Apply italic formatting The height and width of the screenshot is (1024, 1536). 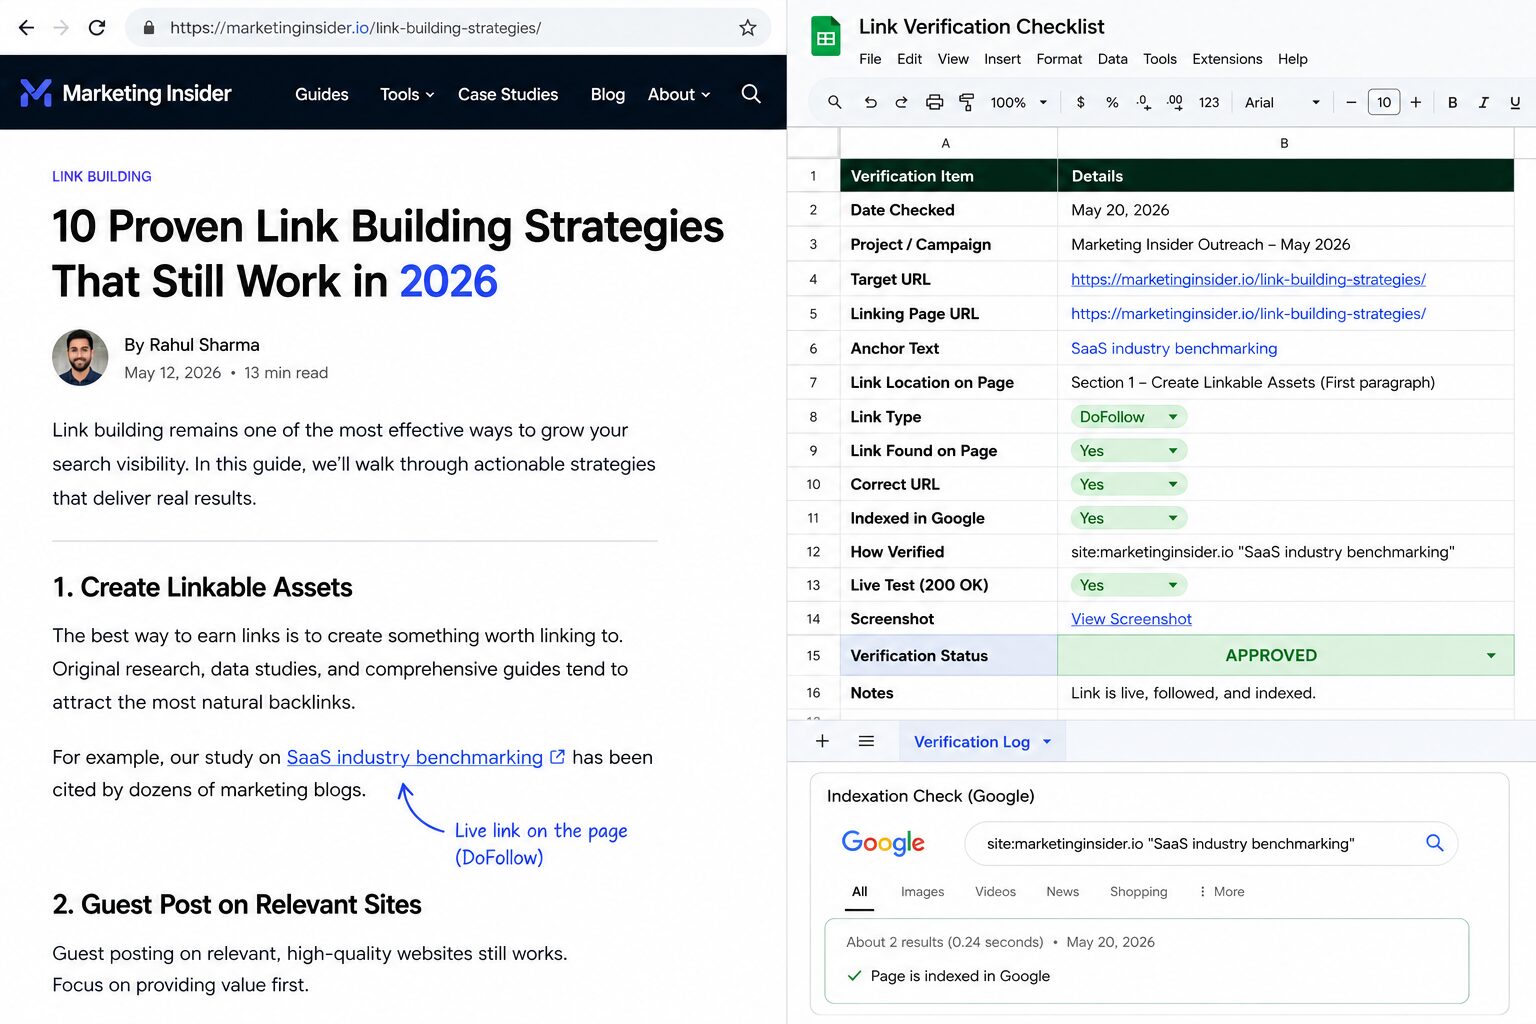tap(1484, 102)
